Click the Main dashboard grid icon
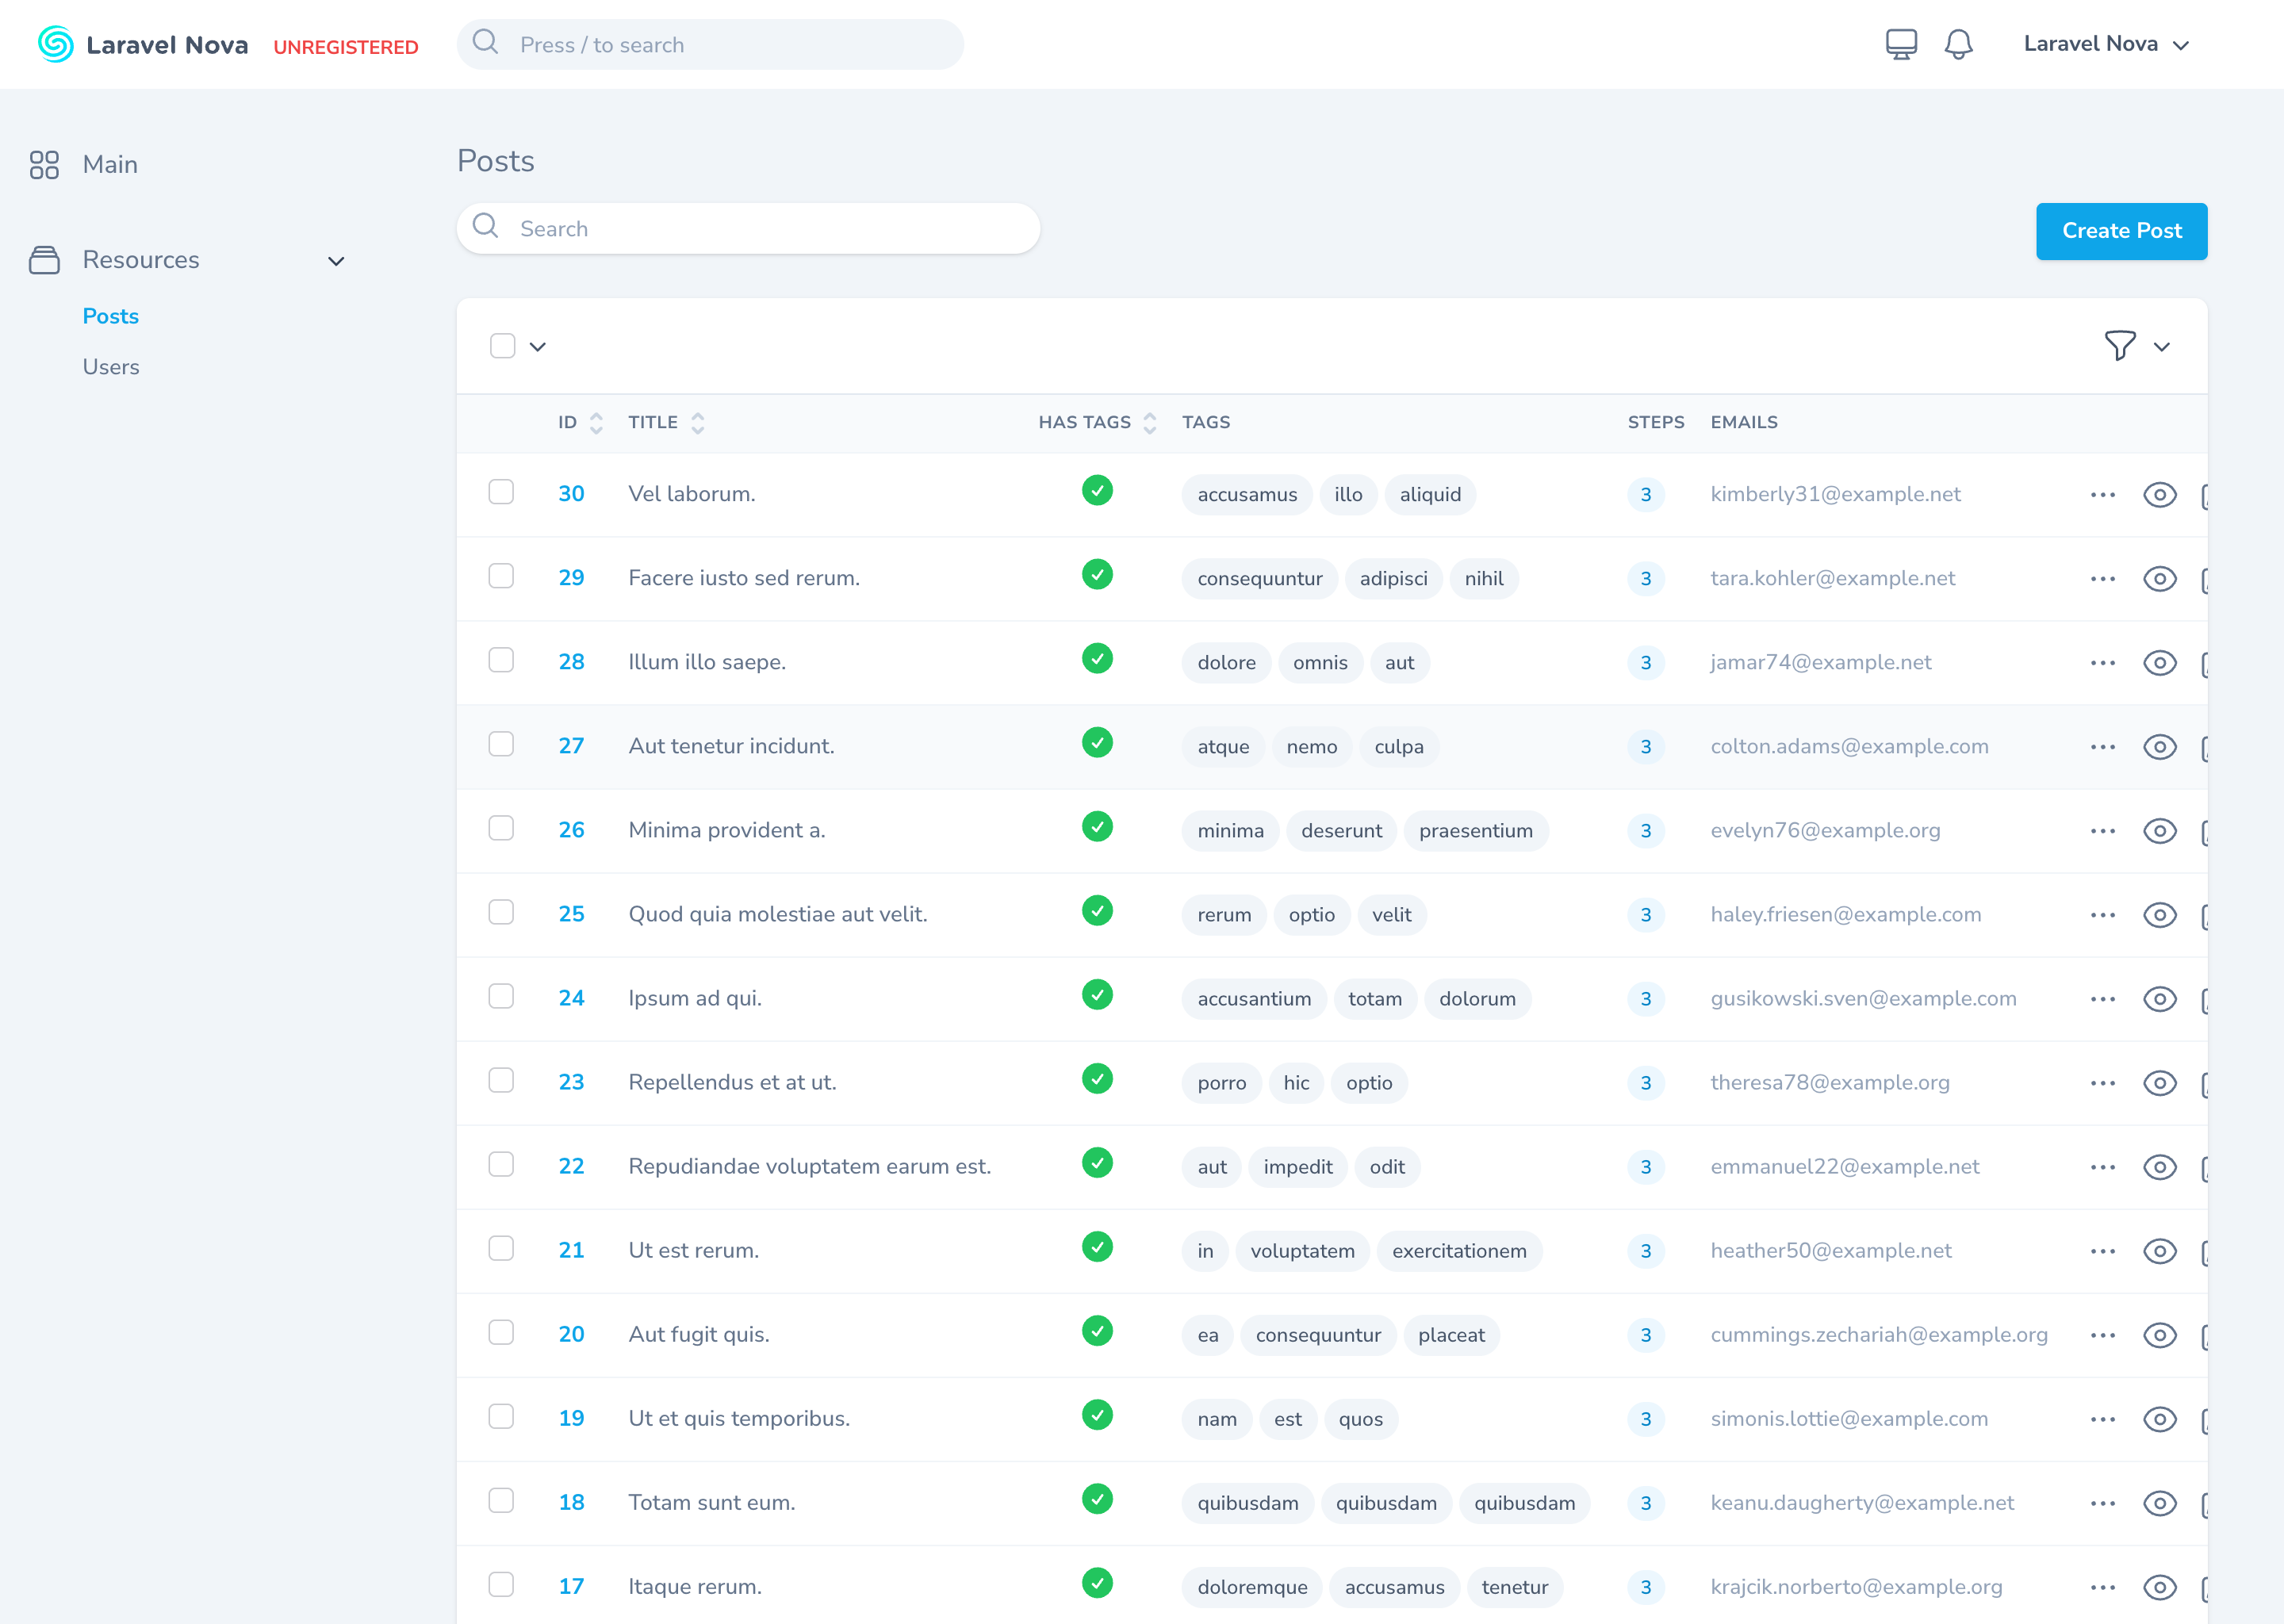 pos(44,165)
